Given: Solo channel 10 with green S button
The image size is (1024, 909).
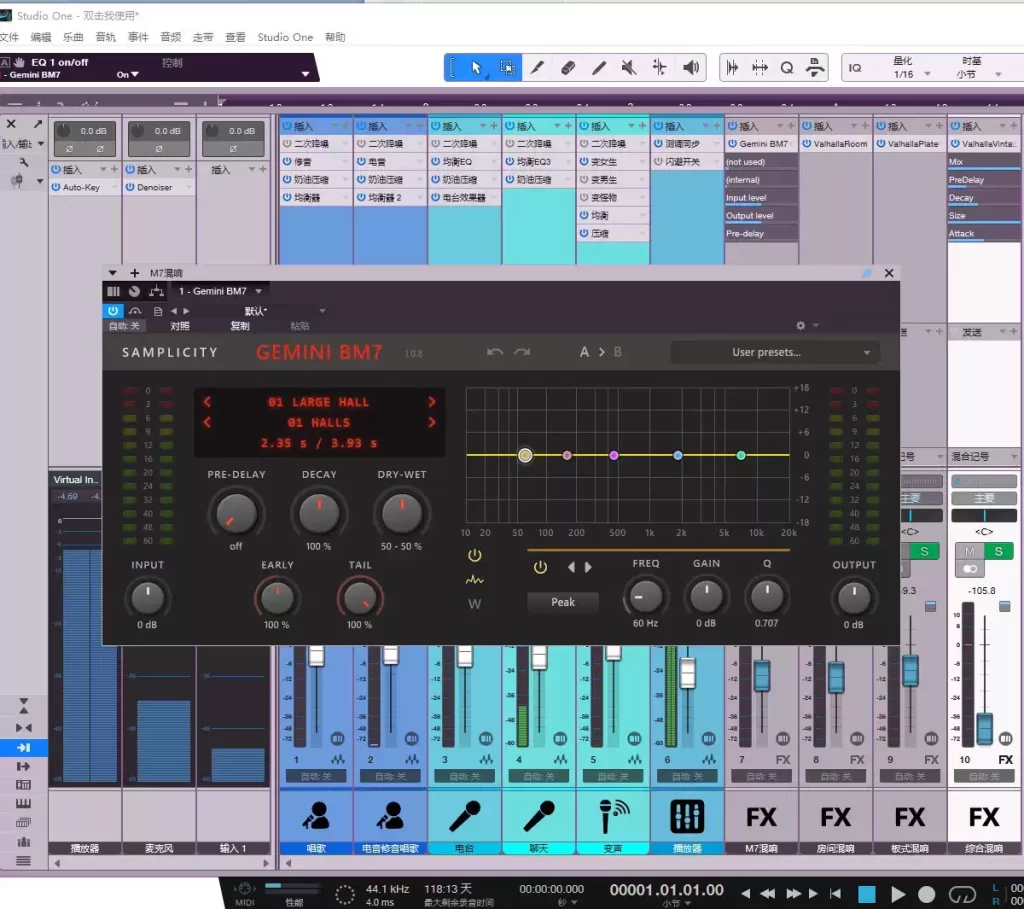Looking at the screenshot, I should point(999,551).
